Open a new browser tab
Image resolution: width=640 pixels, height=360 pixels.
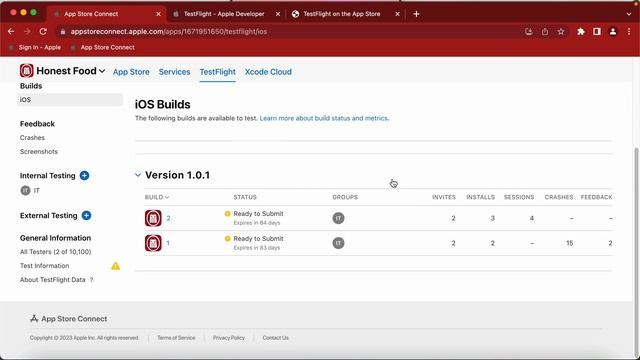click(416, 14)
